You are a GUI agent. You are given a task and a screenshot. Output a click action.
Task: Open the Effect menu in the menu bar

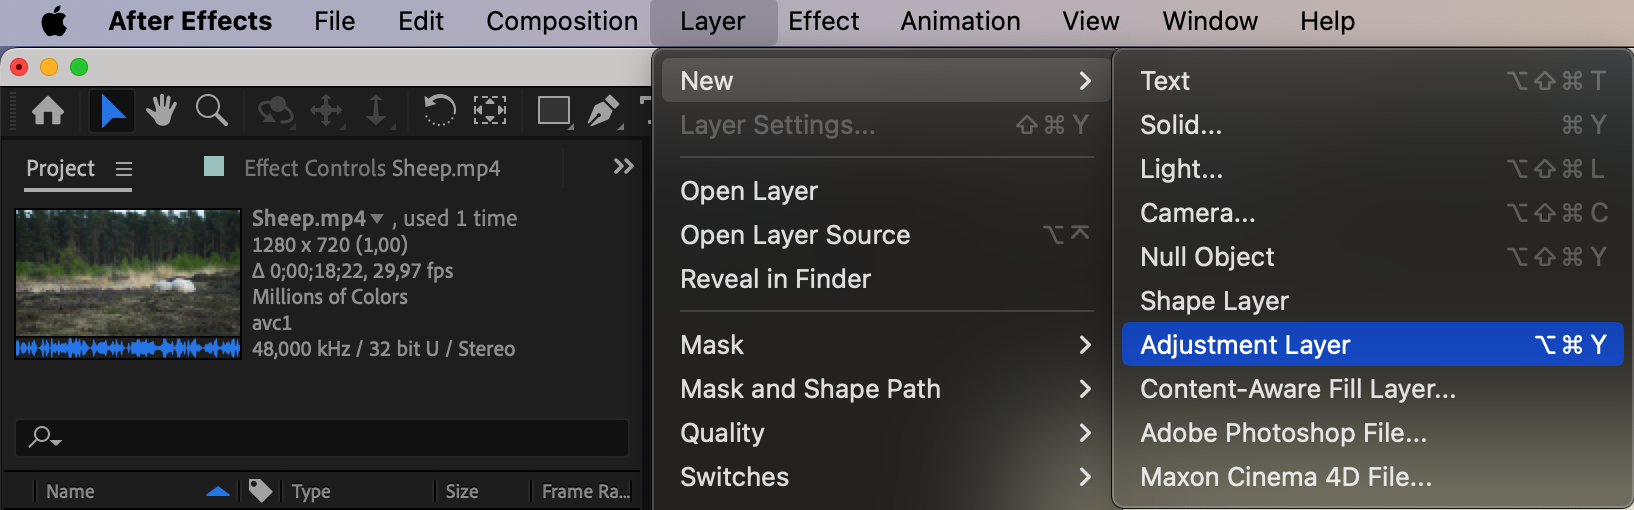823,21
